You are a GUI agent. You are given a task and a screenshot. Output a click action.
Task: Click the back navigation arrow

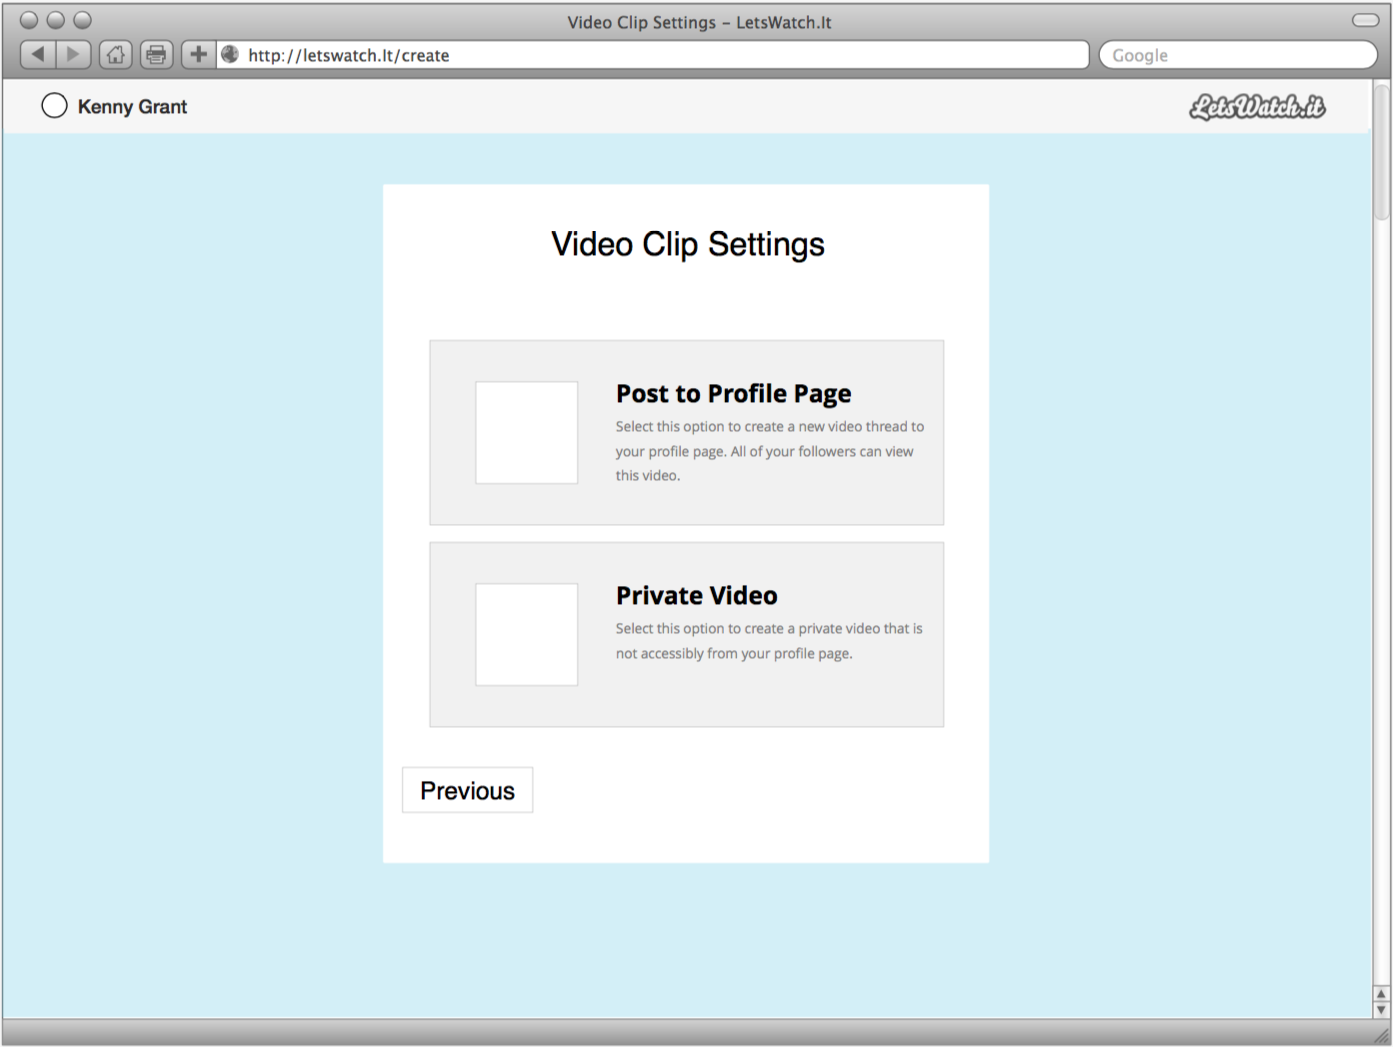(37, 55)
